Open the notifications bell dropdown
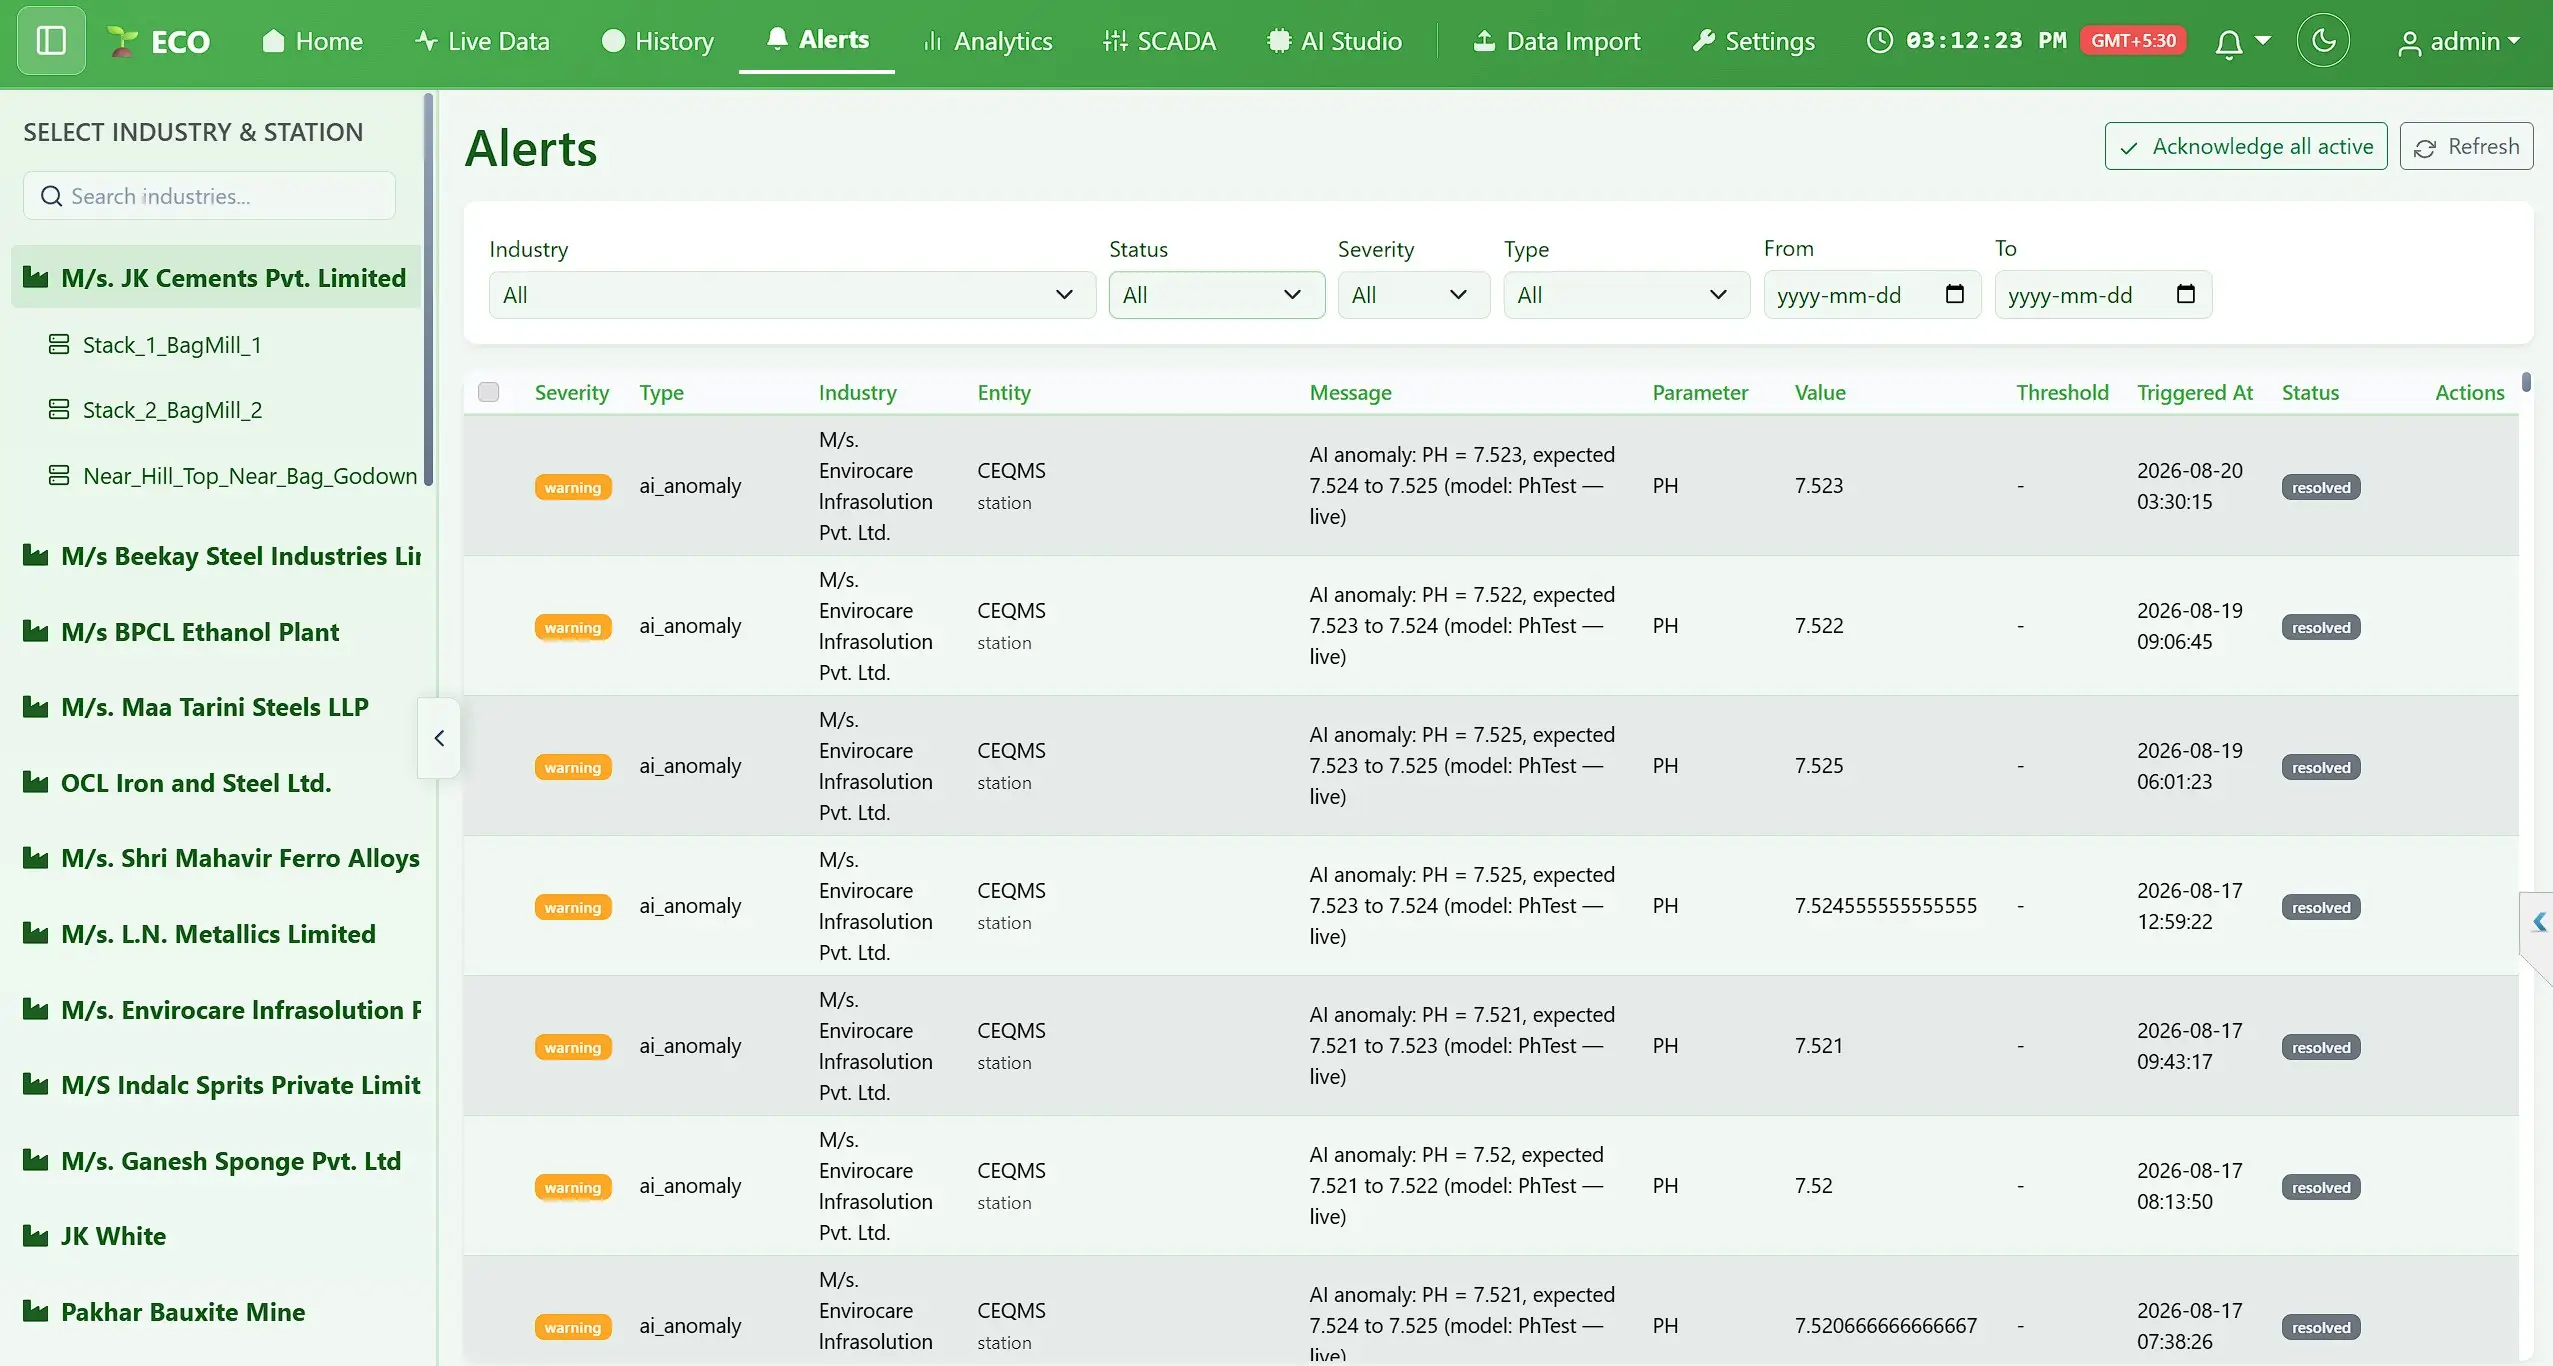 [2241, 42]
